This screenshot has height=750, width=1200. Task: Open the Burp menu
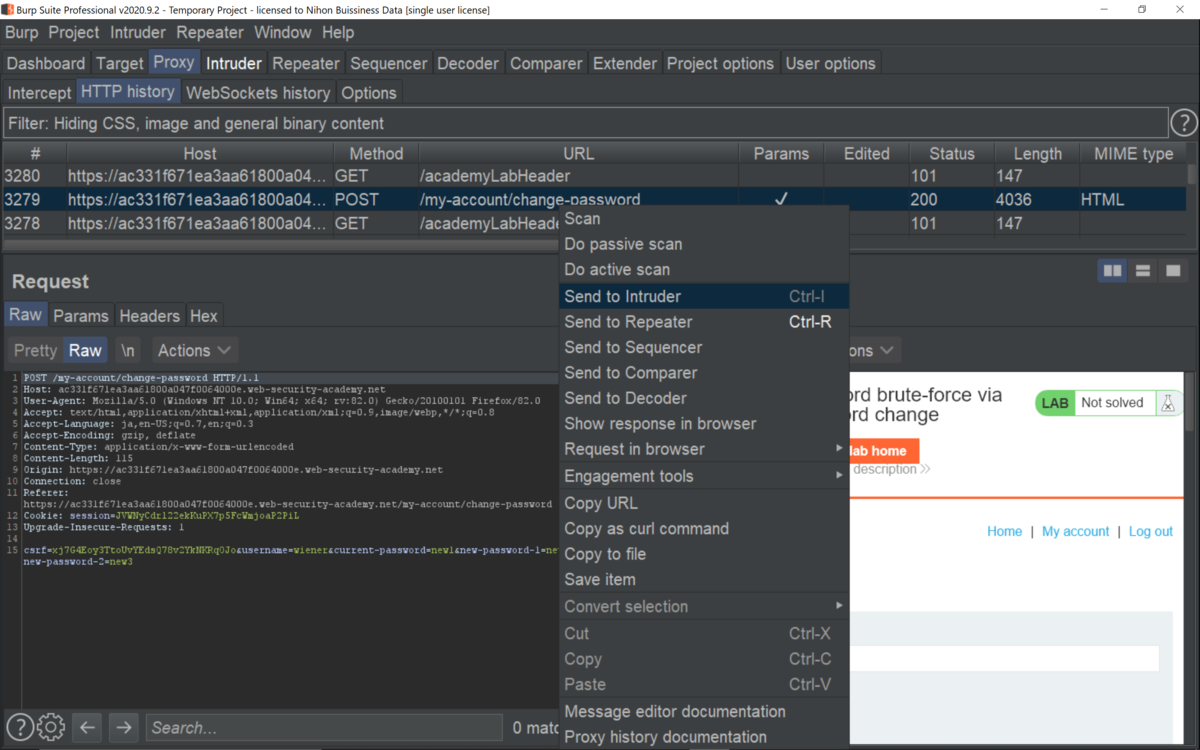22,32
